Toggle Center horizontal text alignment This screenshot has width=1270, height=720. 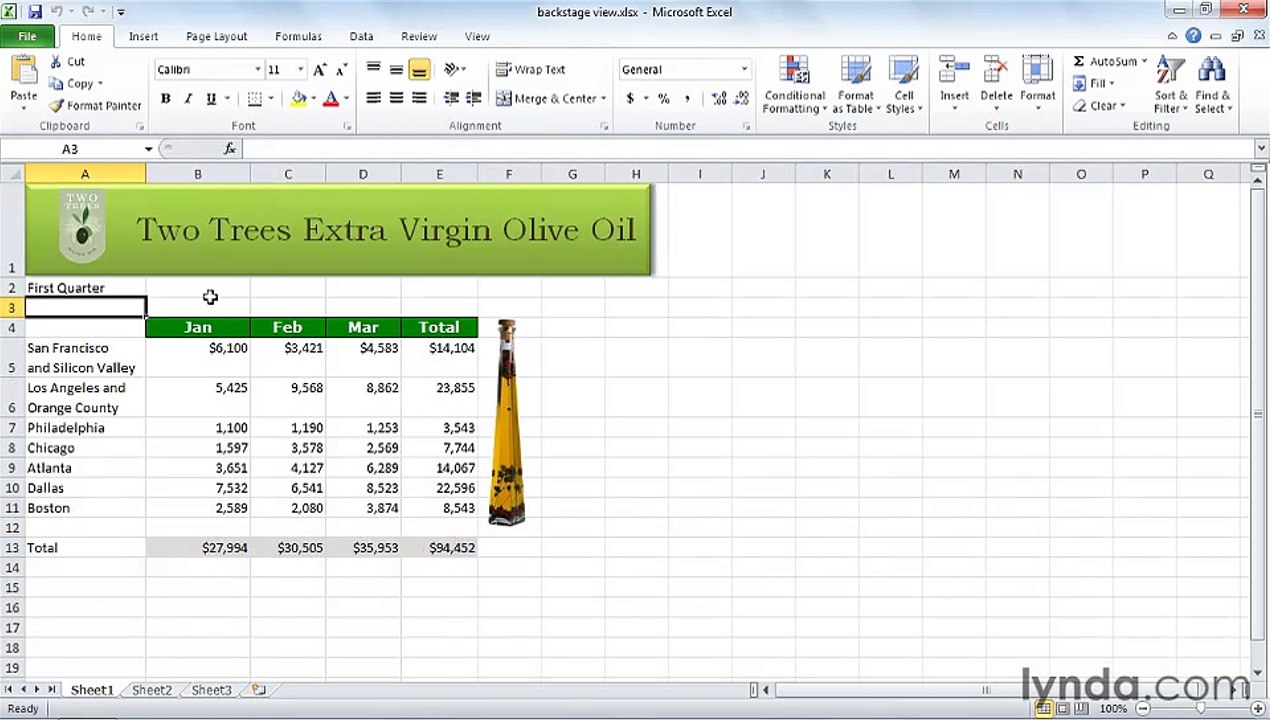396,98
